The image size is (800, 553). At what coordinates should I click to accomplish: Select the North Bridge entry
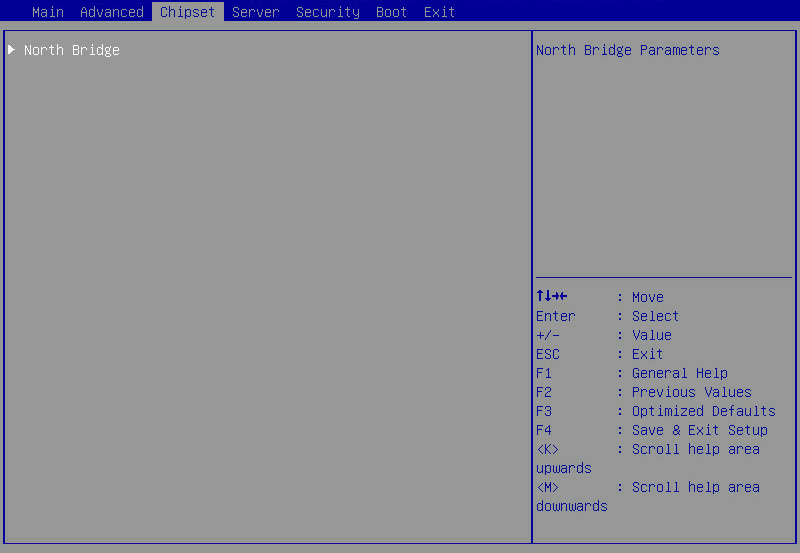[x=72, y=50]
